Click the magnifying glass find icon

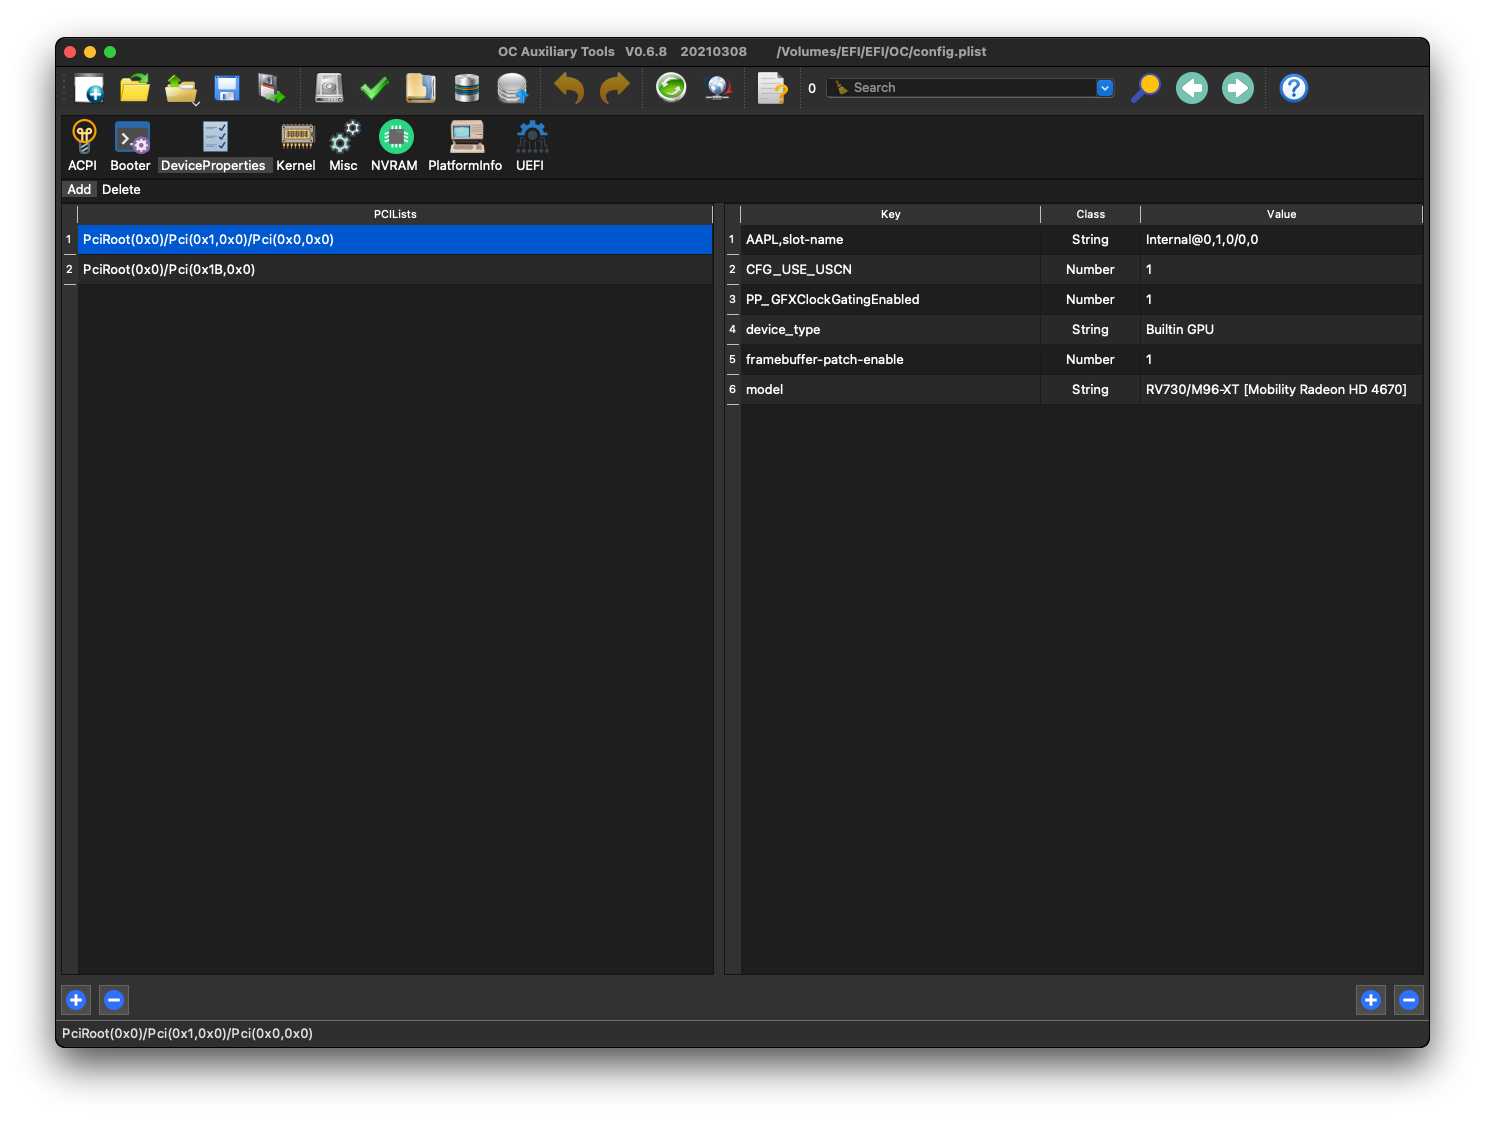coord(1145,88)
